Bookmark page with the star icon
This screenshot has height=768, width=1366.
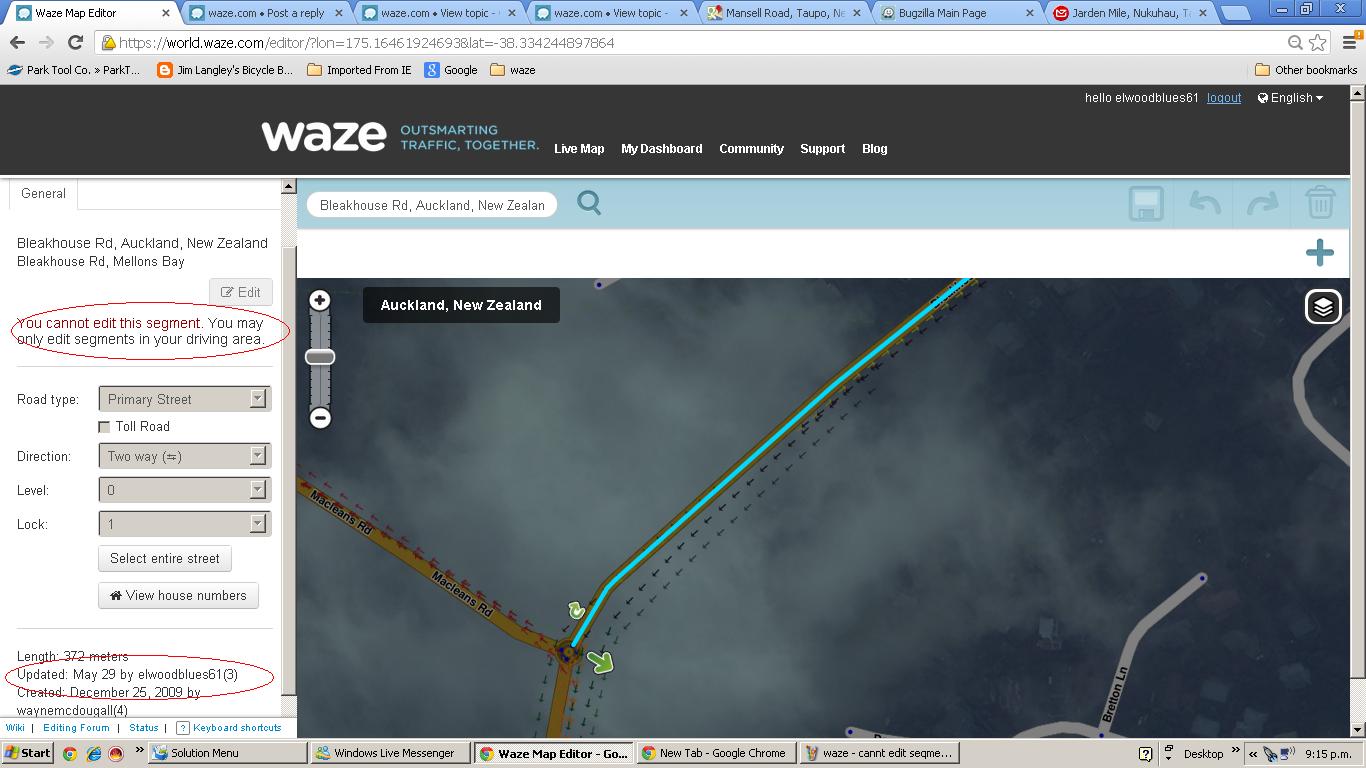1318,43
